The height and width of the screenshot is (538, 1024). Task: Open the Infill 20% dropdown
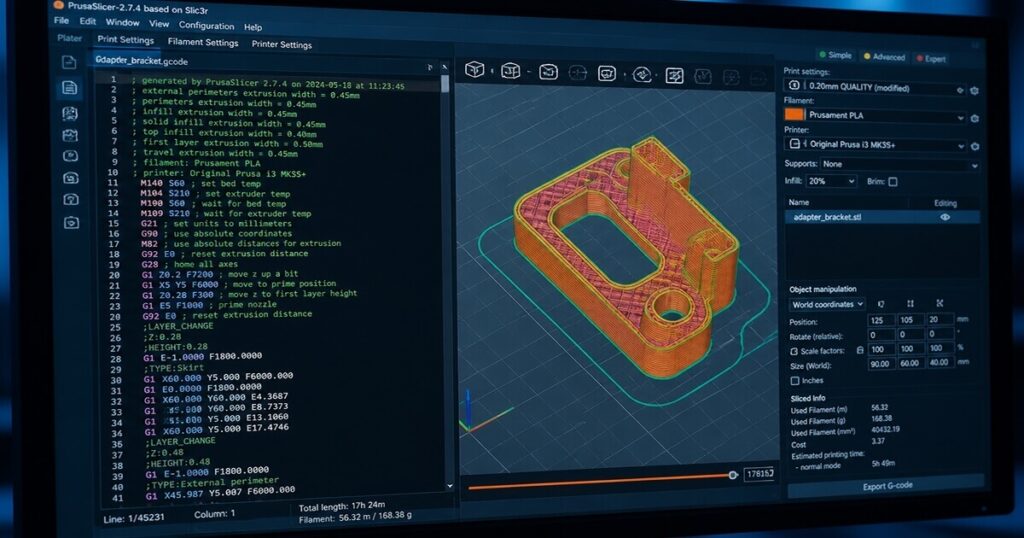831,181
